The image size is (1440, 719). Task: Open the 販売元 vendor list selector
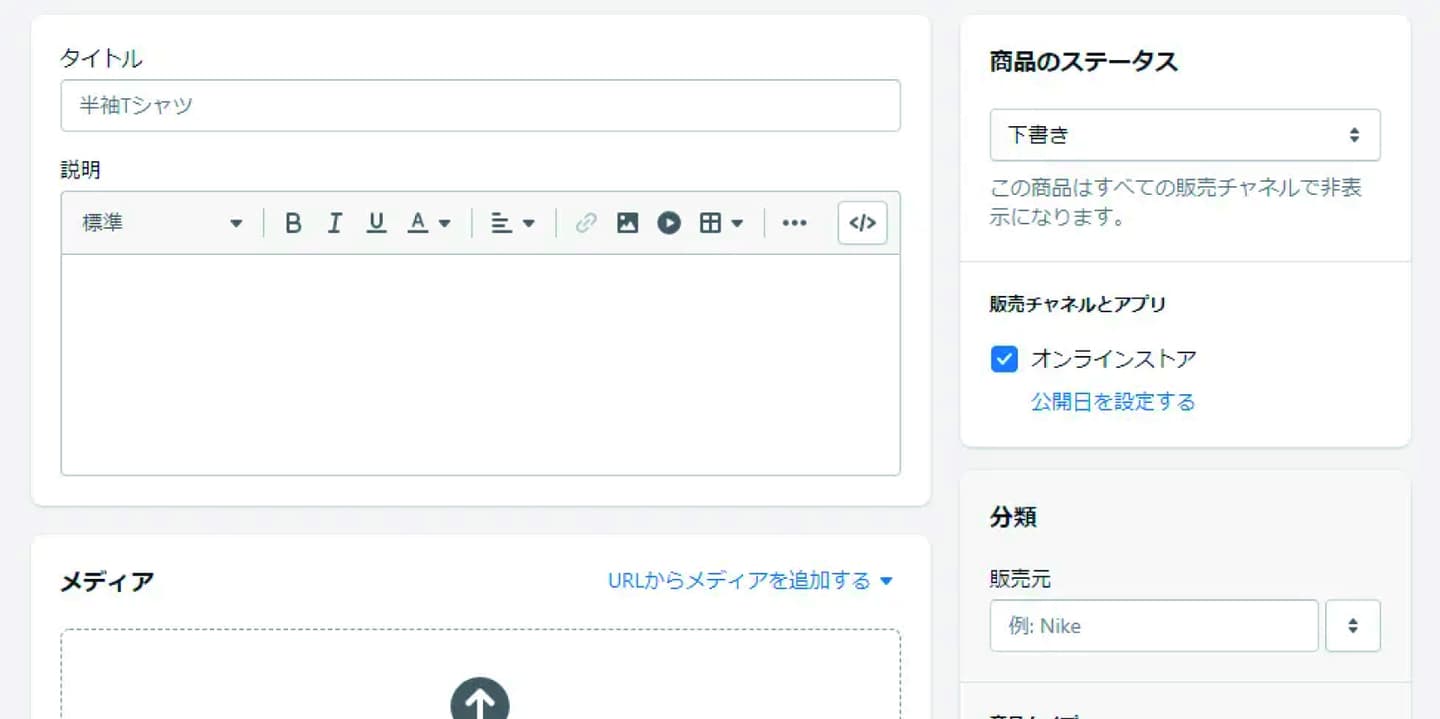point(1352,626)
